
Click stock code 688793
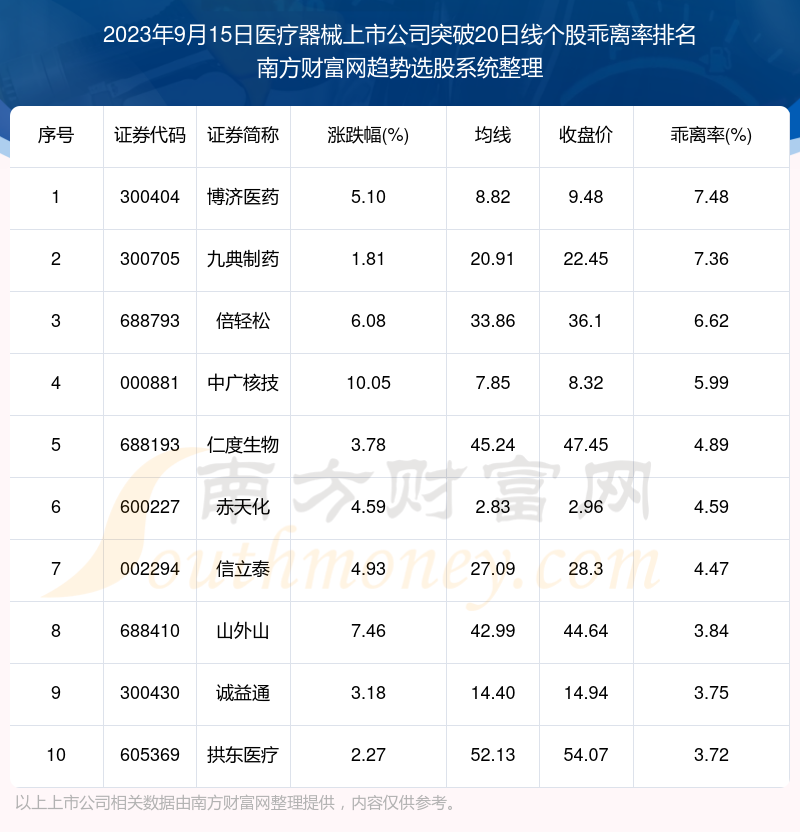click(x=150, y=321)
